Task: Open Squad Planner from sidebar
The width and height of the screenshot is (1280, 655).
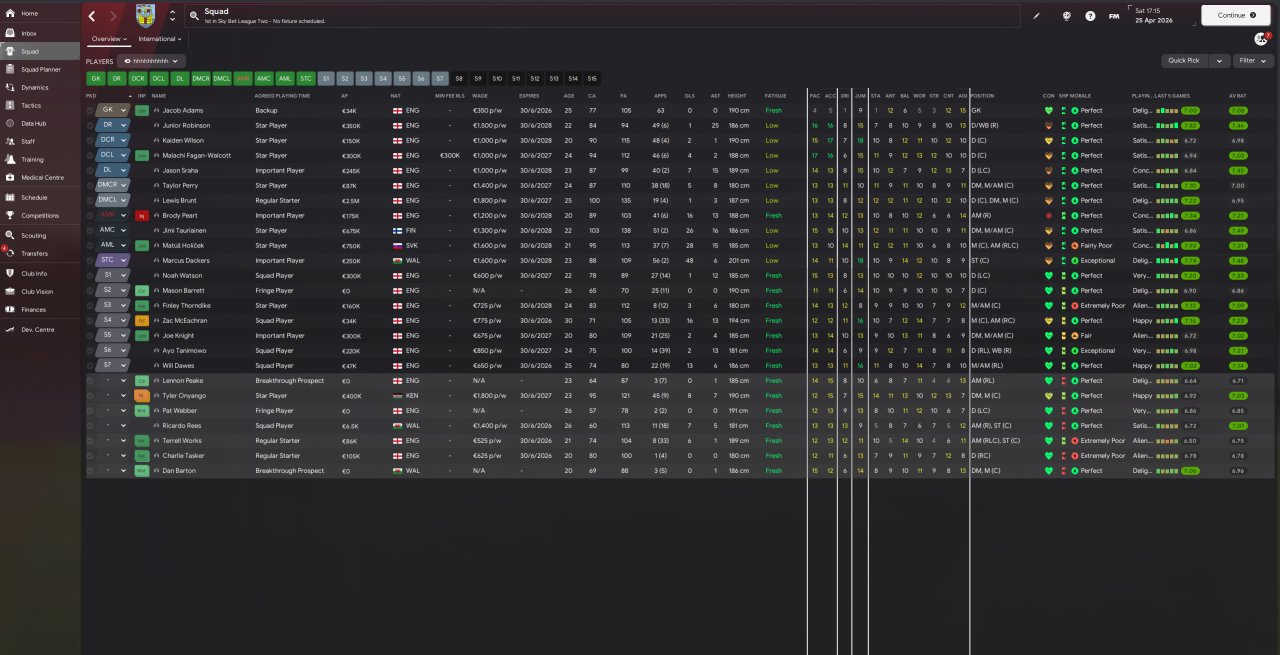Action: pyautogui.click(x=40, y=69)
